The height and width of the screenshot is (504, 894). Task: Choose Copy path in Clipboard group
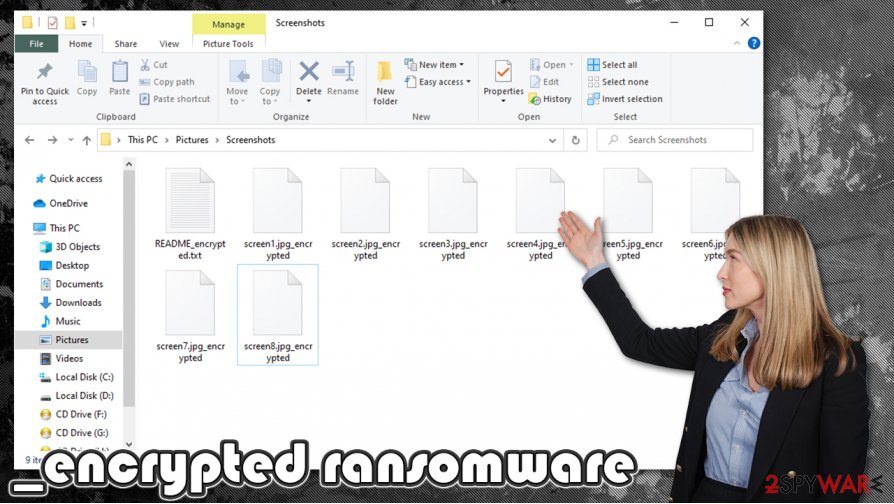(x=167, y=82)
